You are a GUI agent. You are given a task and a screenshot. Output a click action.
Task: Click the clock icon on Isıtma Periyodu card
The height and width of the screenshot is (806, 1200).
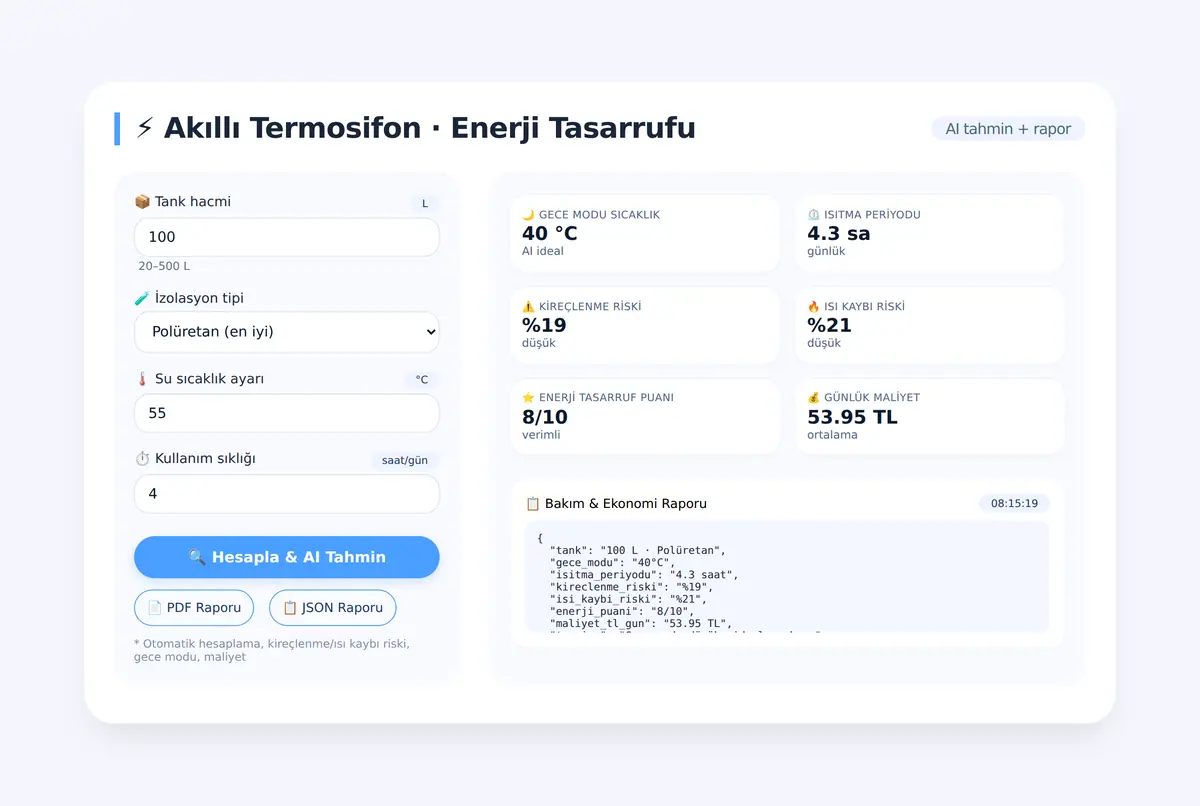813,215
